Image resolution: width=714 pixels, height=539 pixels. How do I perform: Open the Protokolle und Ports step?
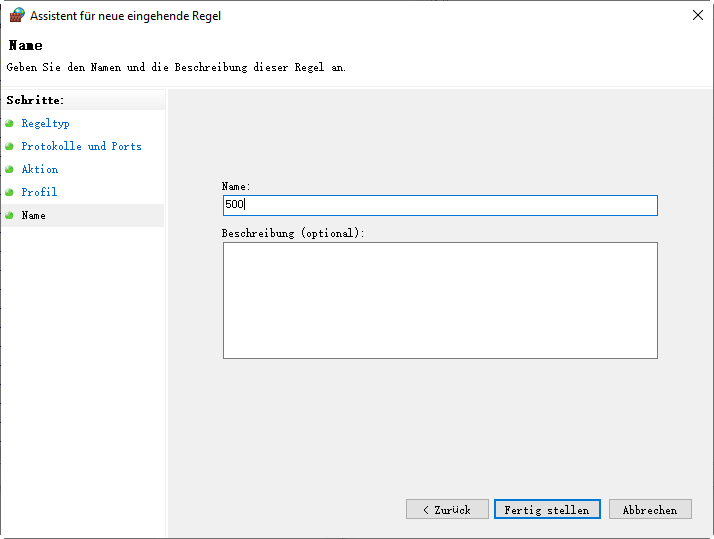click(81, 147)
